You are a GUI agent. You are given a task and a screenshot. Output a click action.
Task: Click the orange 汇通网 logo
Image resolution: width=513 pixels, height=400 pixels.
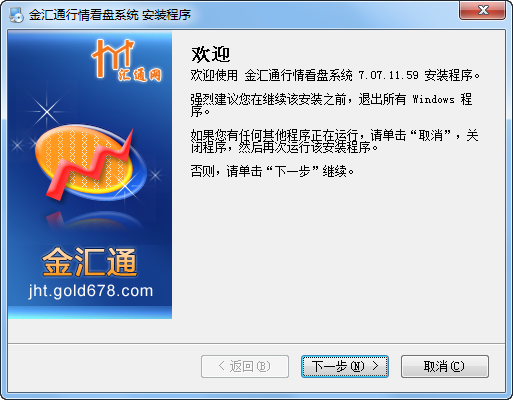tap(126, 60)
